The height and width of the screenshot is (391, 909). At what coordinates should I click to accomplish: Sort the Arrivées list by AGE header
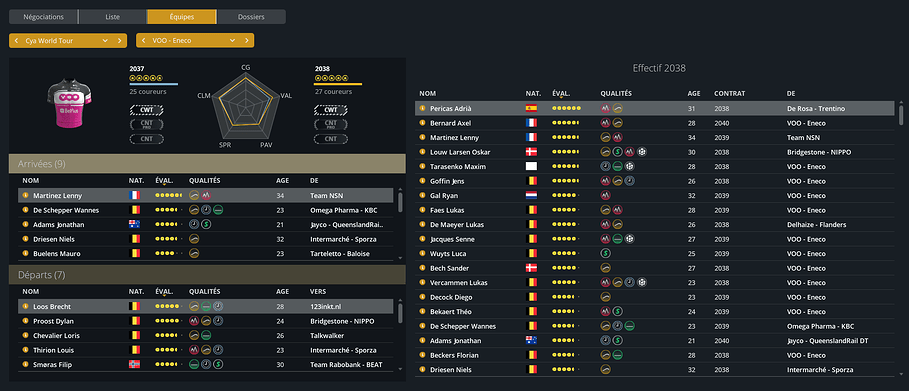click(282, 181)
